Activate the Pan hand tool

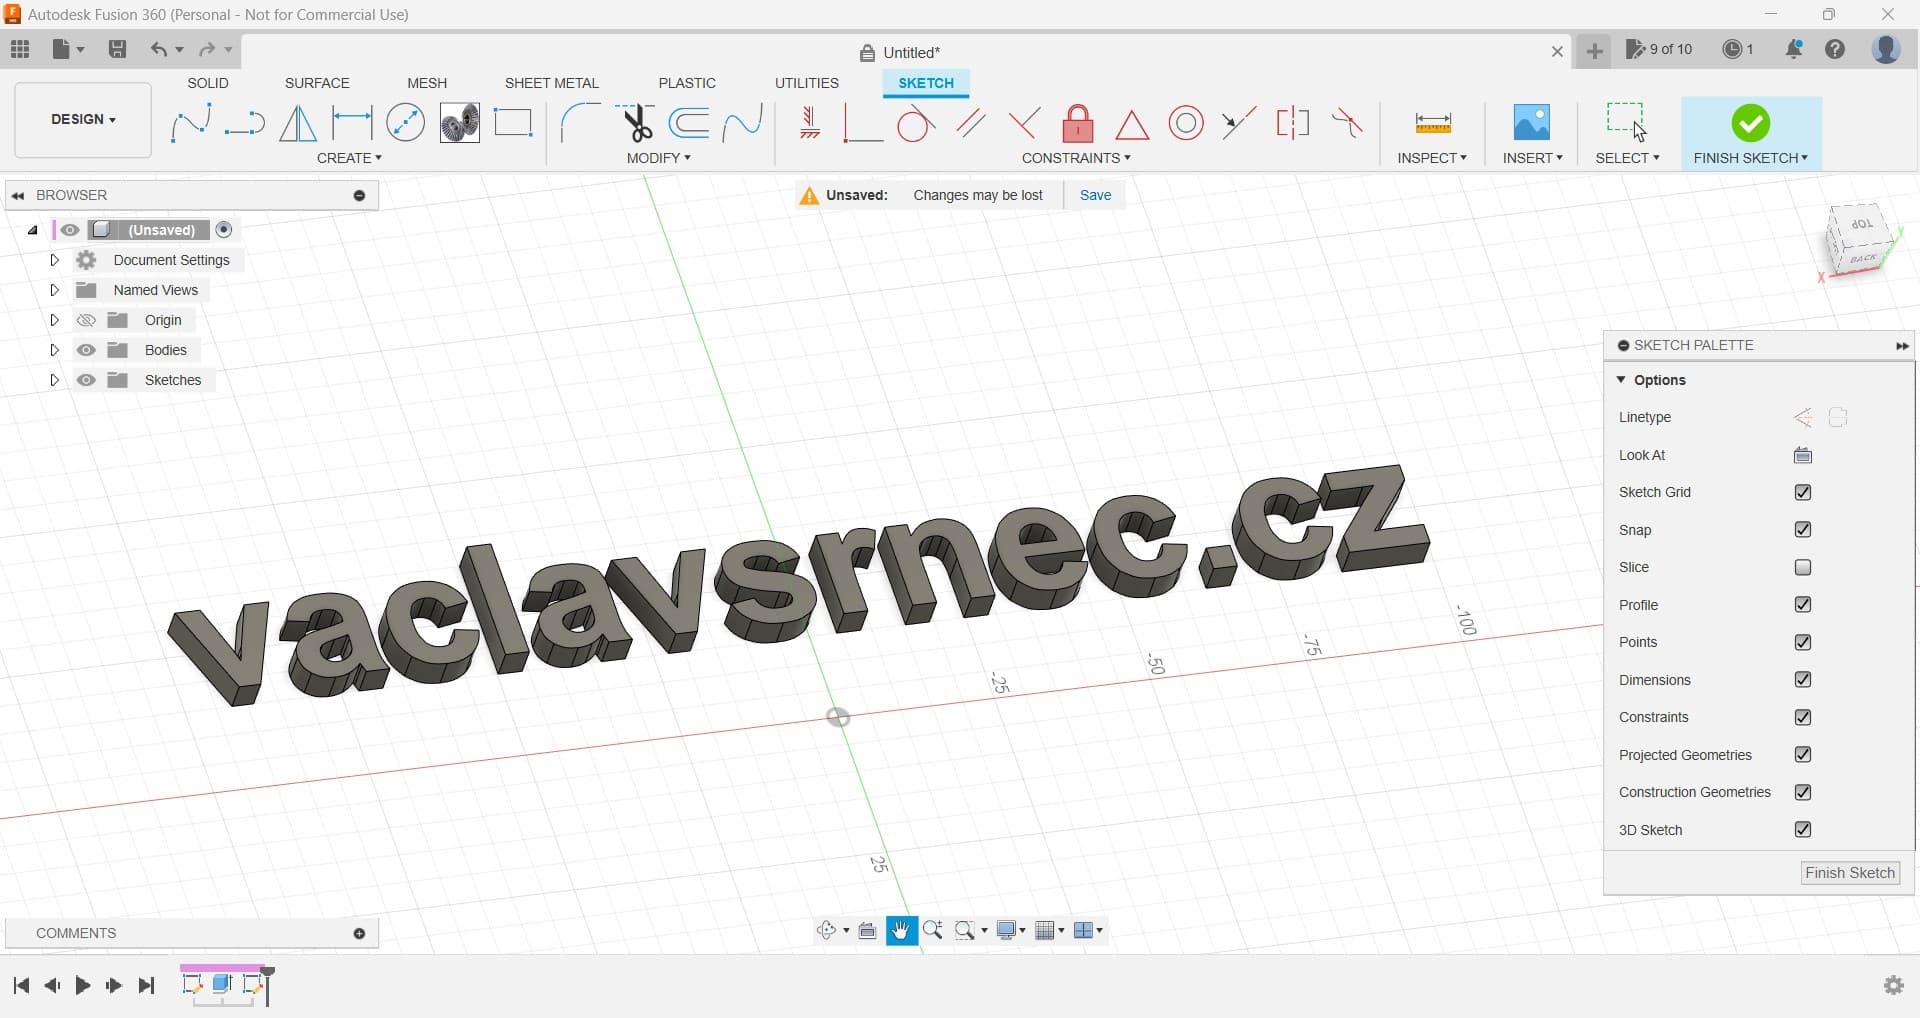coord(901,930)
